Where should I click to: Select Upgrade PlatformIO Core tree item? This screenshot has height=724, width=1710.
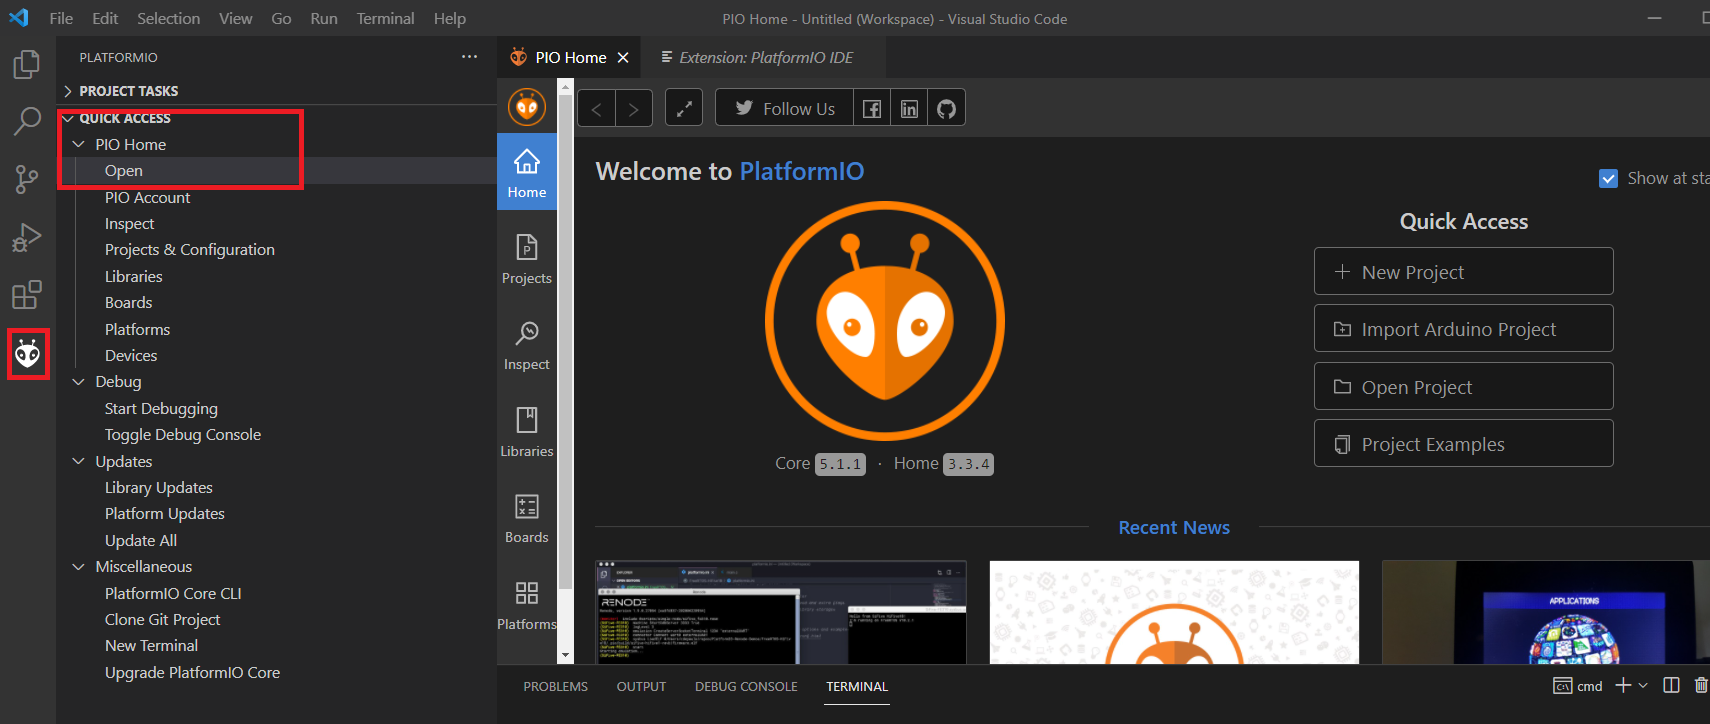[192, 673]
